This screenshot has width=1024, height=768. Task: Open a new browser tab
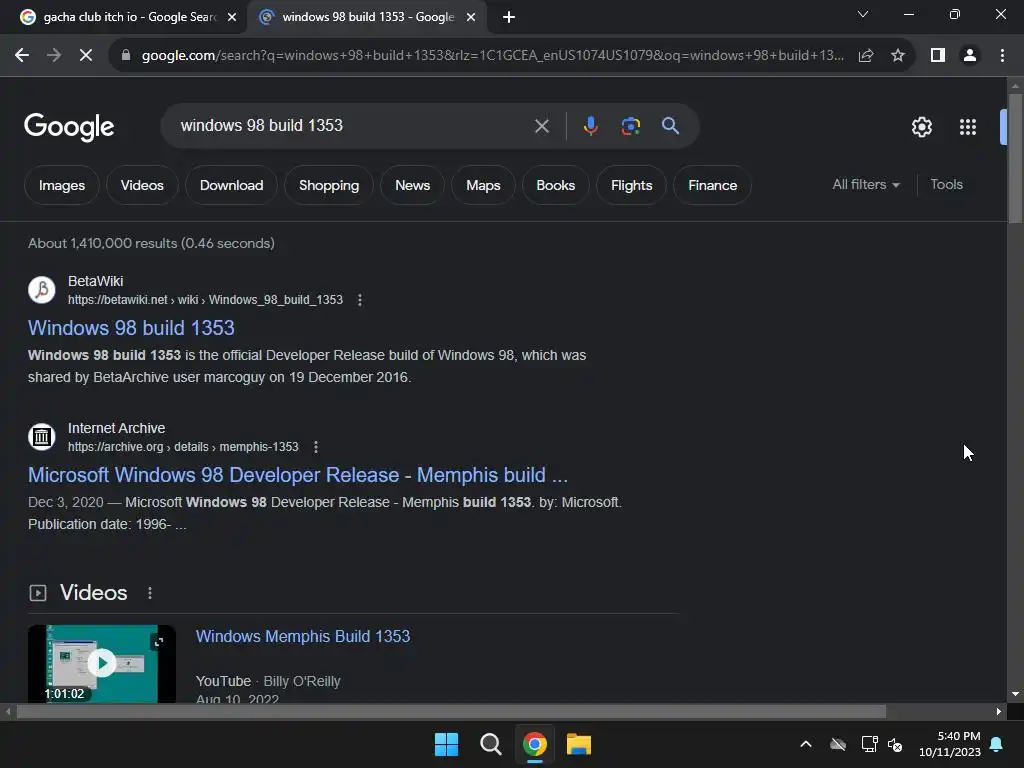coord(509,17)
